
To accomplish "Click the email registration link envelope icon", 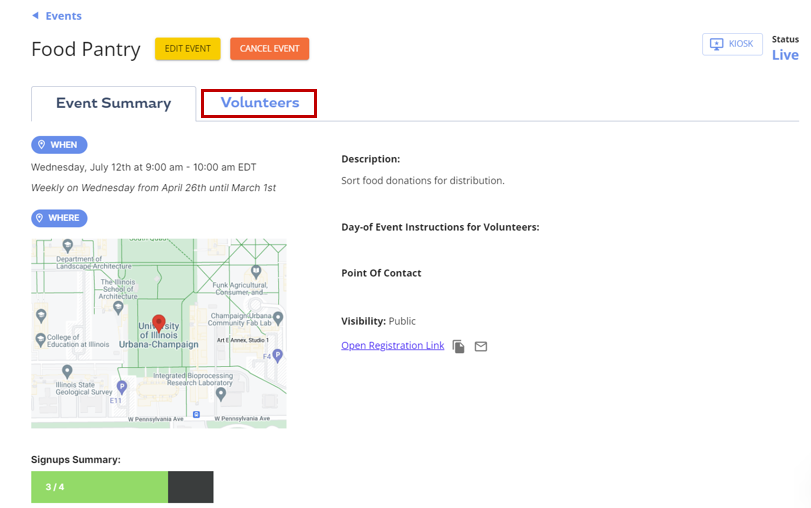I will (481, 347).
